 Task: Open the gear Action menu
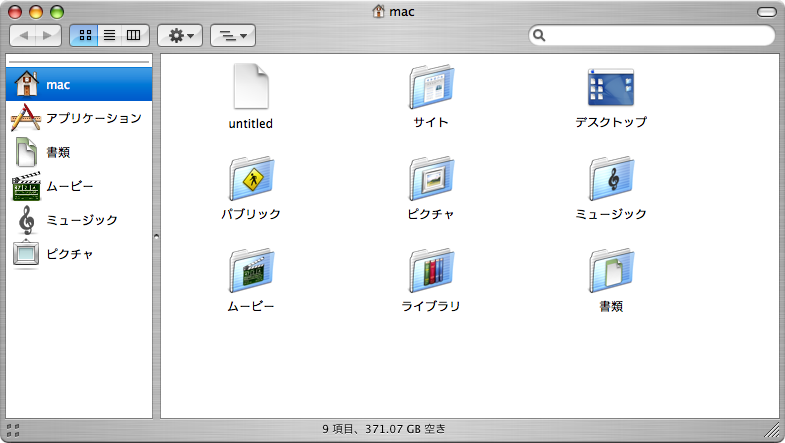(x=180, y=36)
